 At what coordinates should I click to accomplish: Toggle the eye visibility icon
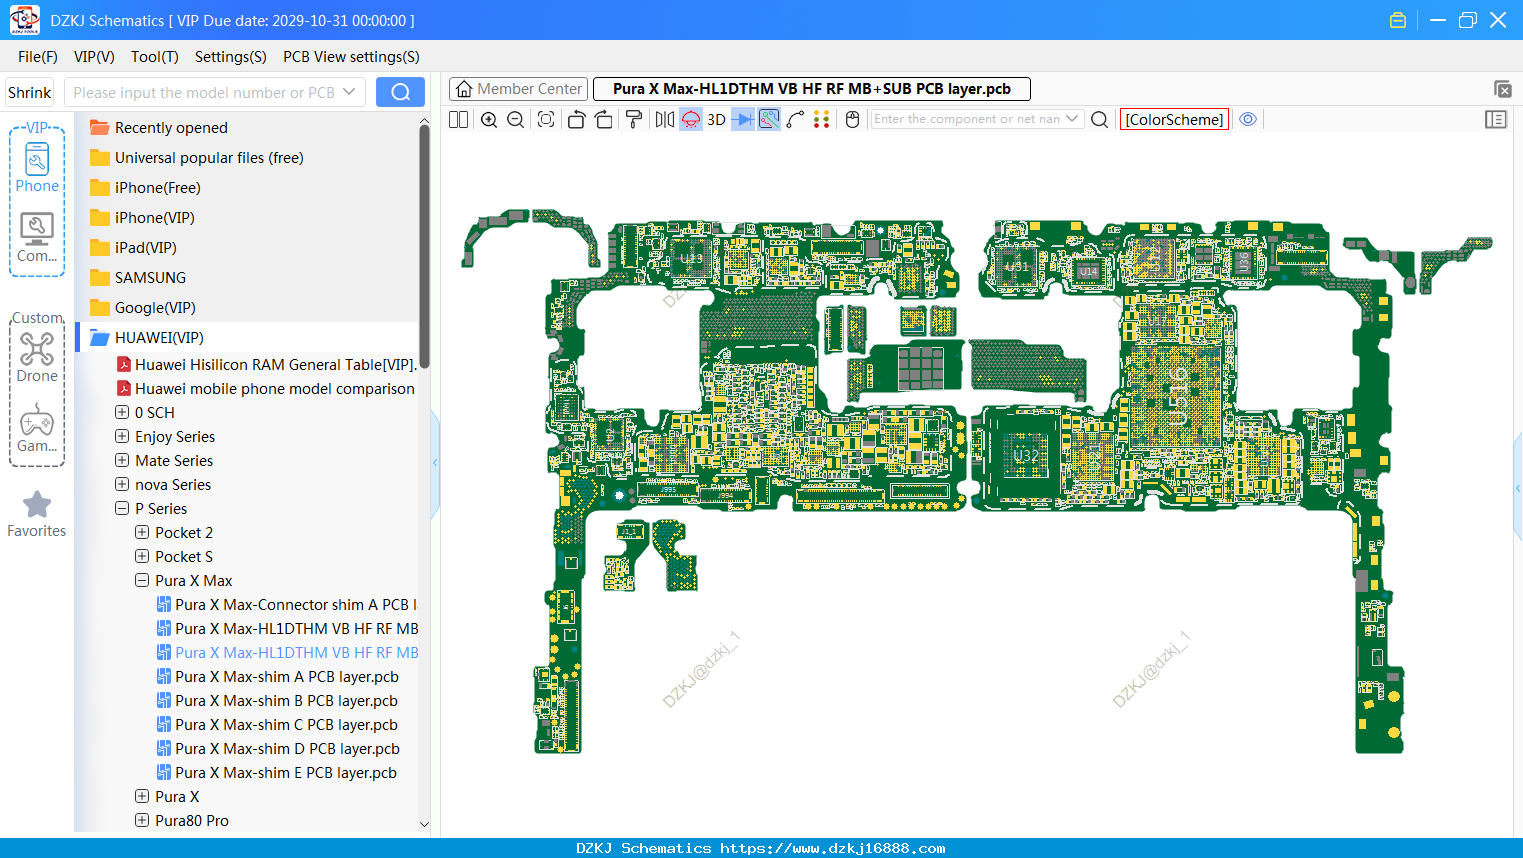pyautogui.click(x=1248, y=119)
